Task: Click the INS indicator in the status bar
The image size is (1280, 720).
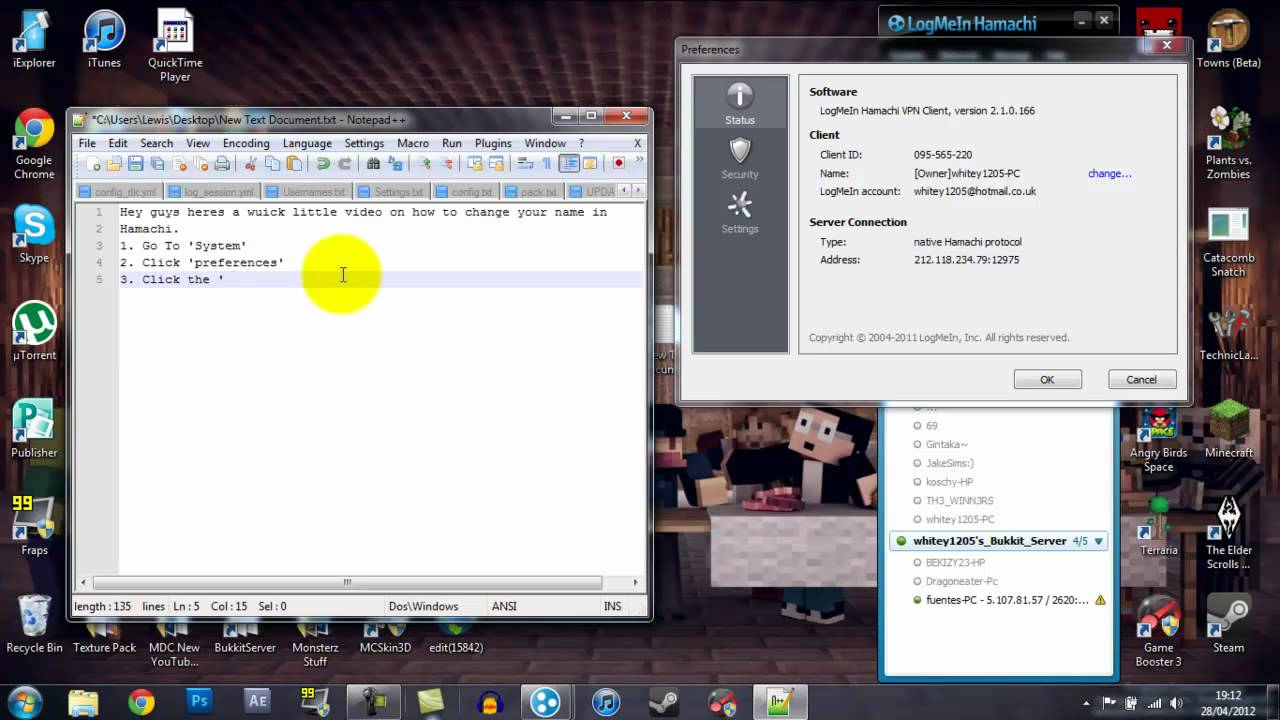Action: click(612, 606)
